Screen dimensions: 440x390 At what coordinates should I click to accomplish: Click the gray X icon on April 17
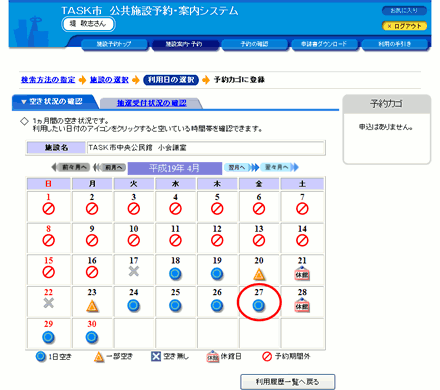pyautogui.click(x=134, y=271)
